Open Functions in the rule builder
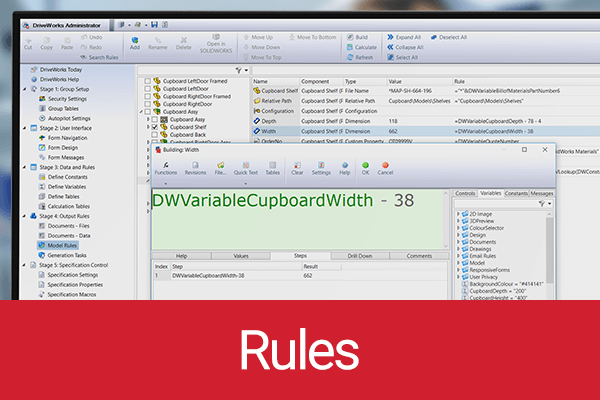This screenshot has width=600, height=400. [165, 168]
